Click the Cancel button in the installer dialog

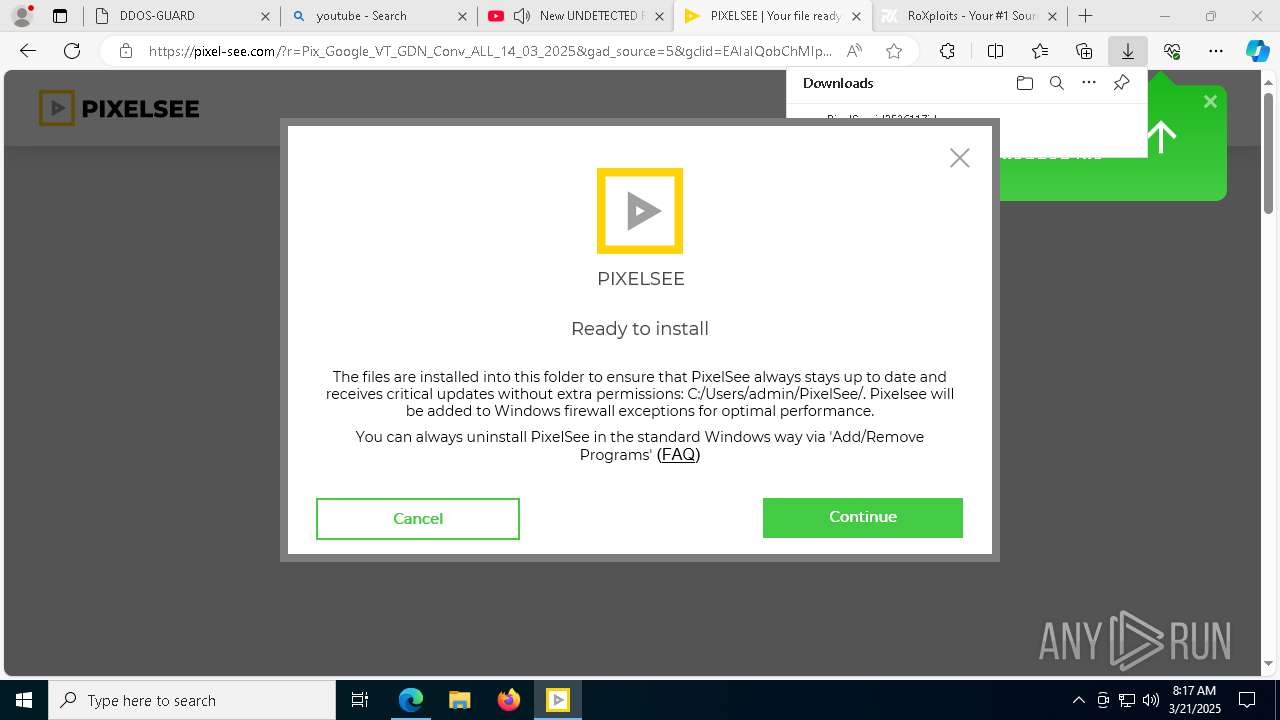point(418,519)
